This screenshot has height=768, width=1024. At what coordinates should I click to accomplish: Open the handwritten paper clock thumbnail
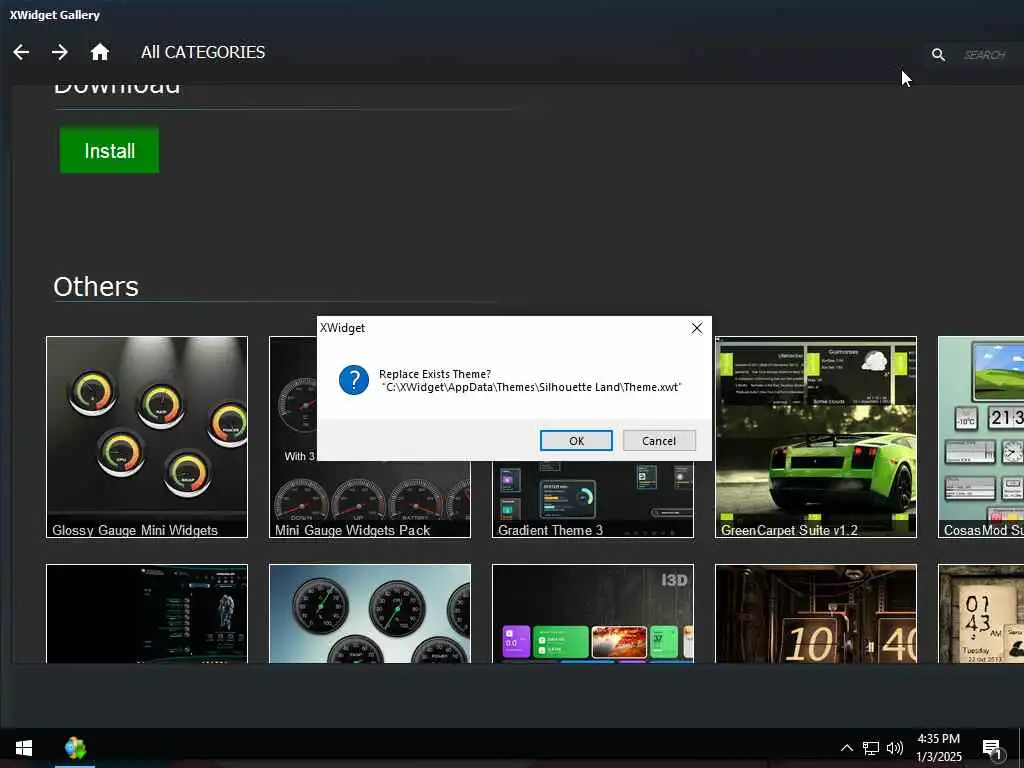[981, 614]
